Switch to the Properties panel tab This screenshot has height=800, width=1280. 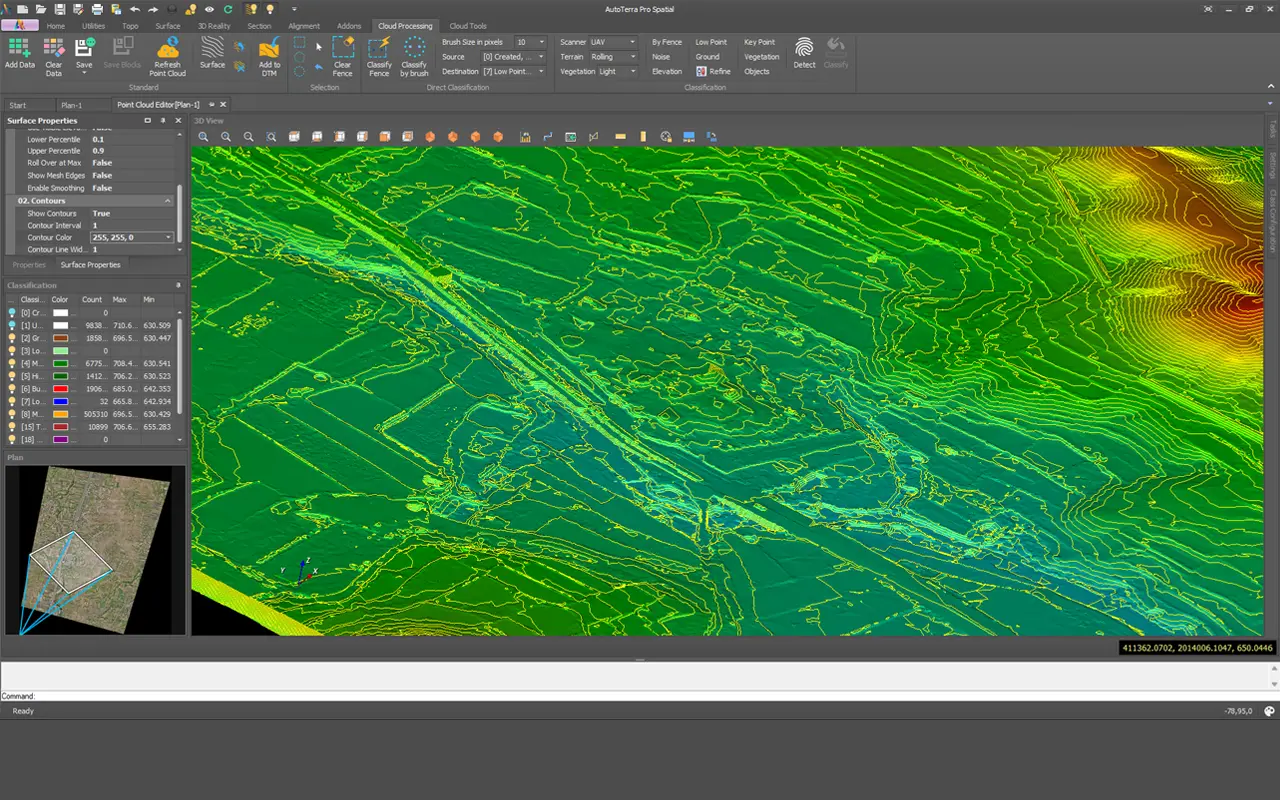[x=29, y=265]
